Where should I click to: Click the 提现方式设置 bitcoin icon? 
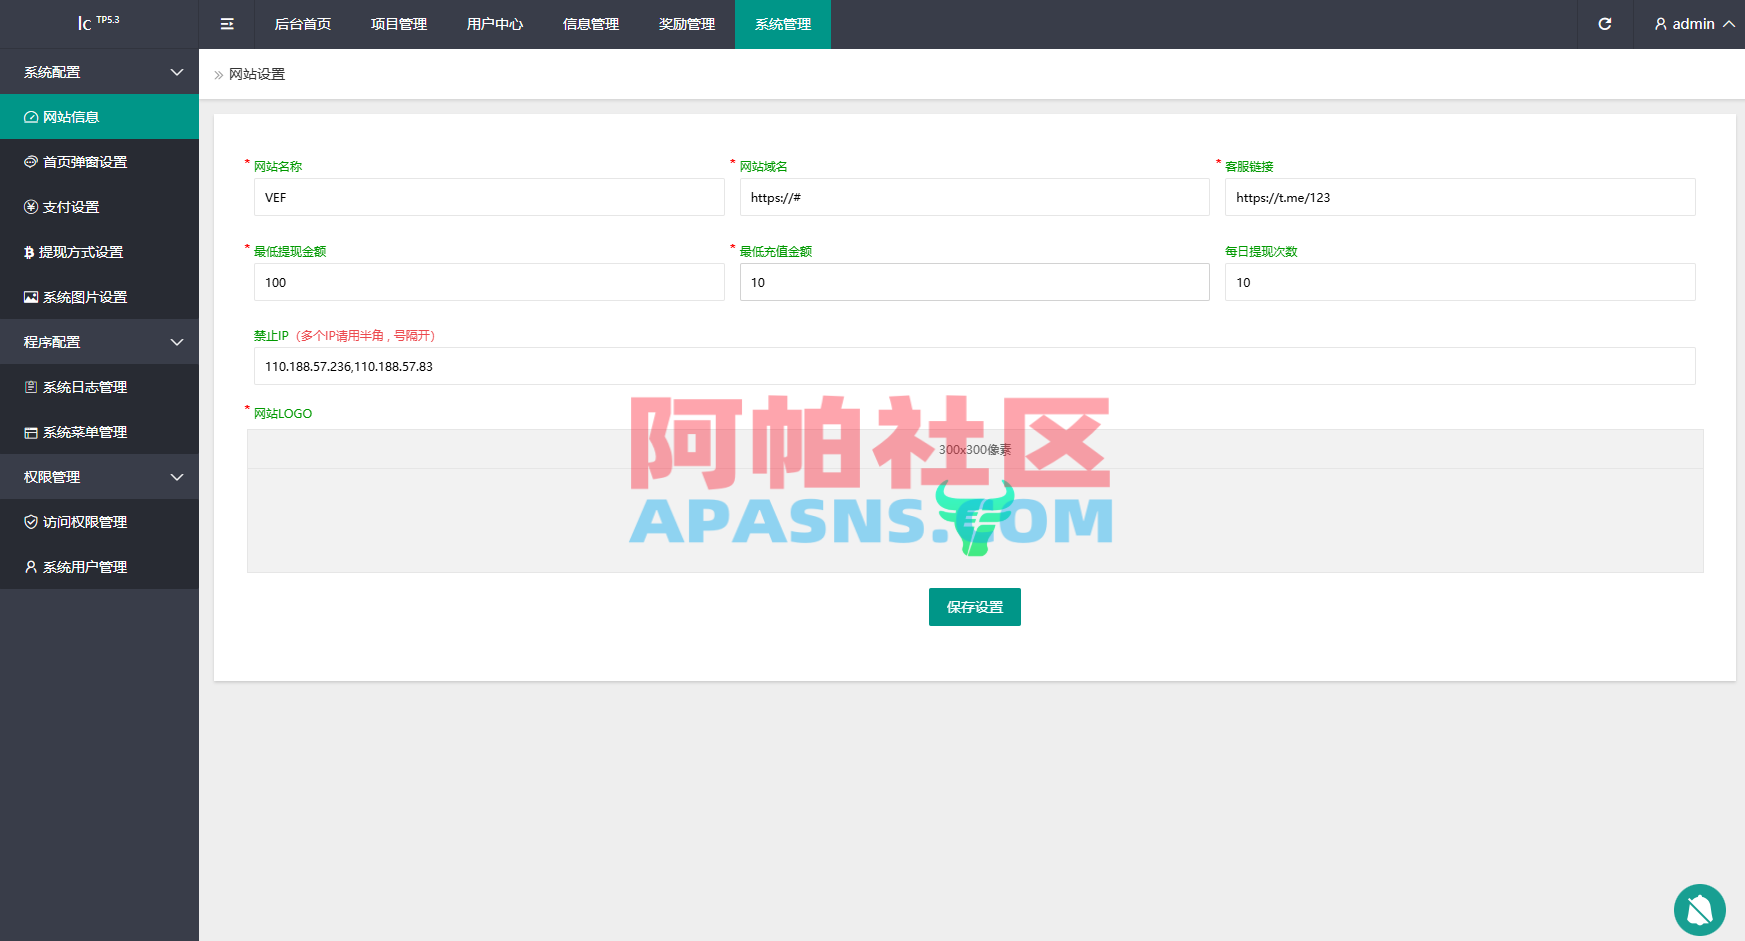[29, 252]
